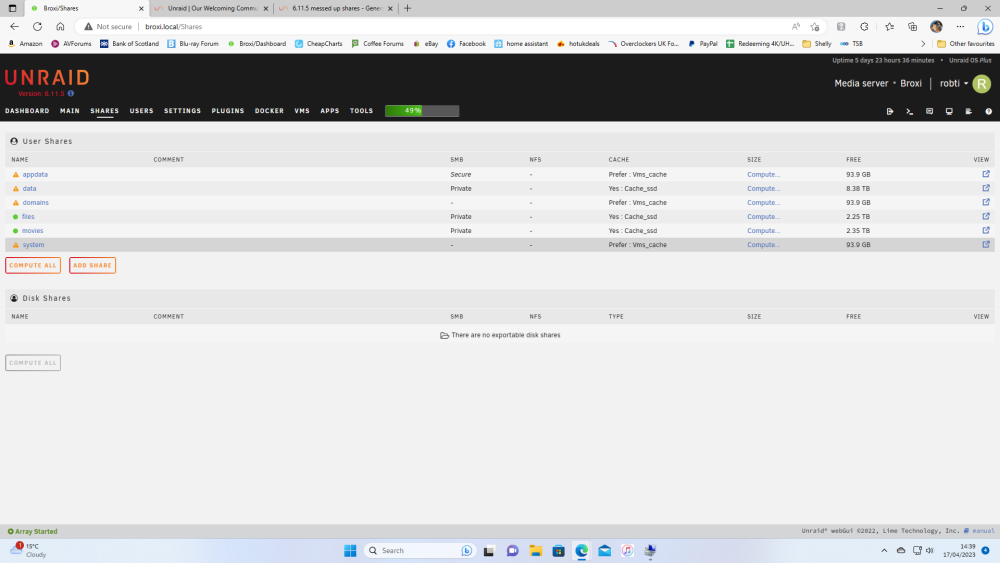Add this page to favourites star
This screenshot has width=1000, height=563.
point(814,27)
